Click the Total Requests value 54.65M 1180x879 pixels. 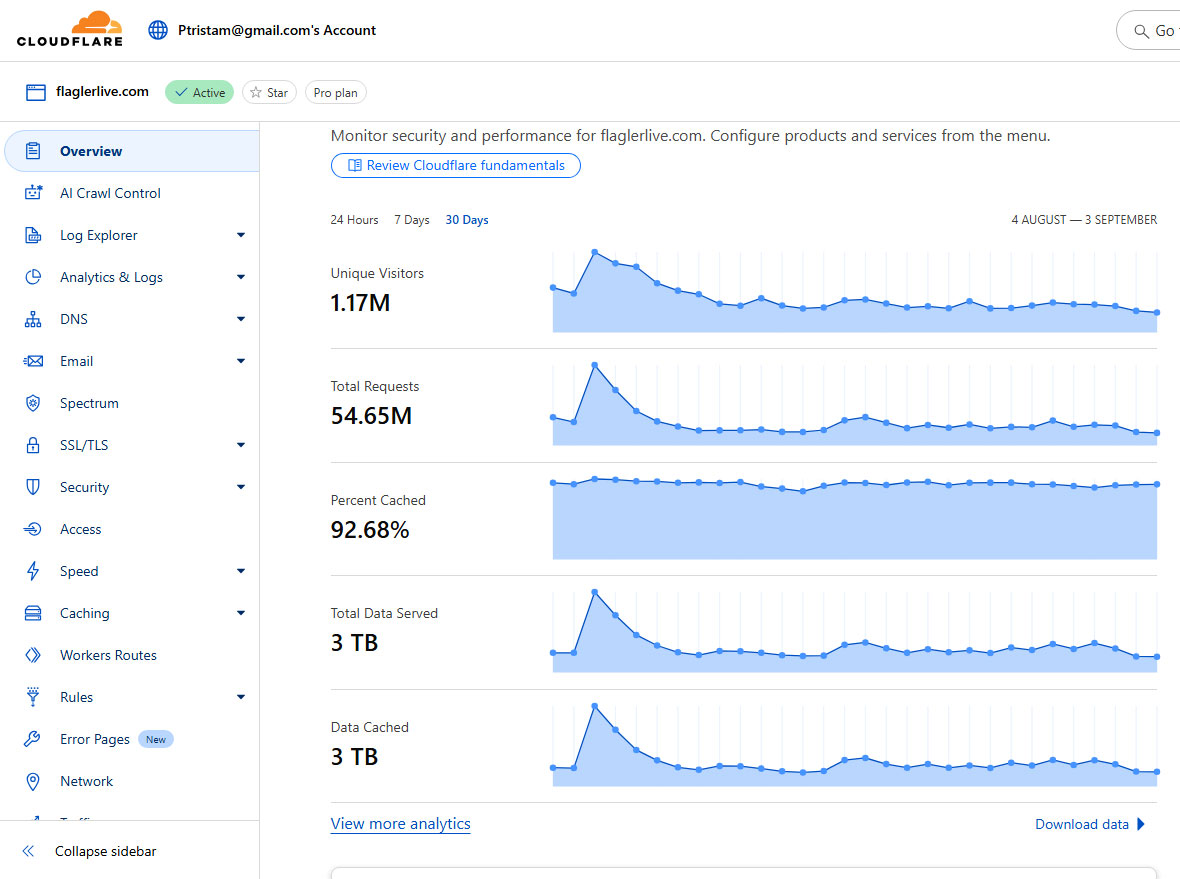coord(371,415)
